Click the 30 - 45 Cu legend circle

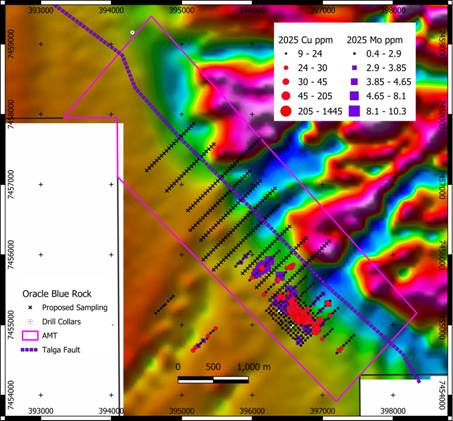click(286, 82)
